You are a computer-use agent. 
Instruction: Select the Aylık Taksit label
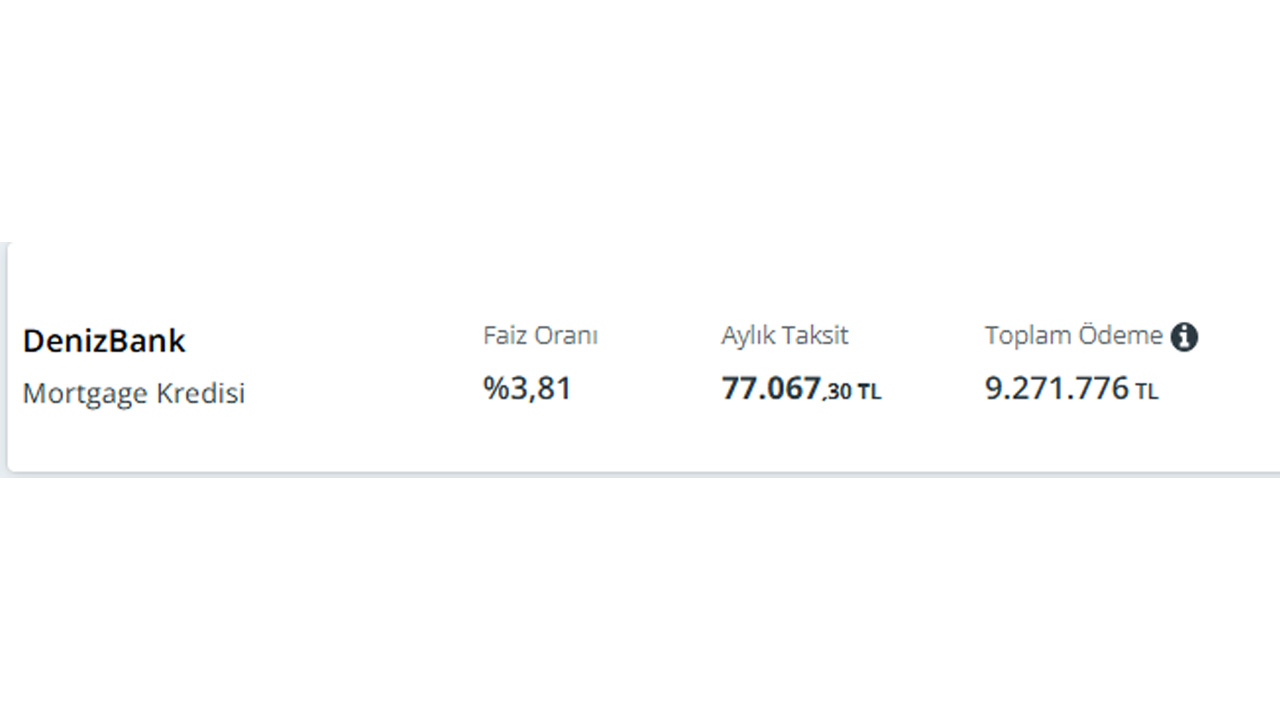point(785,336)
